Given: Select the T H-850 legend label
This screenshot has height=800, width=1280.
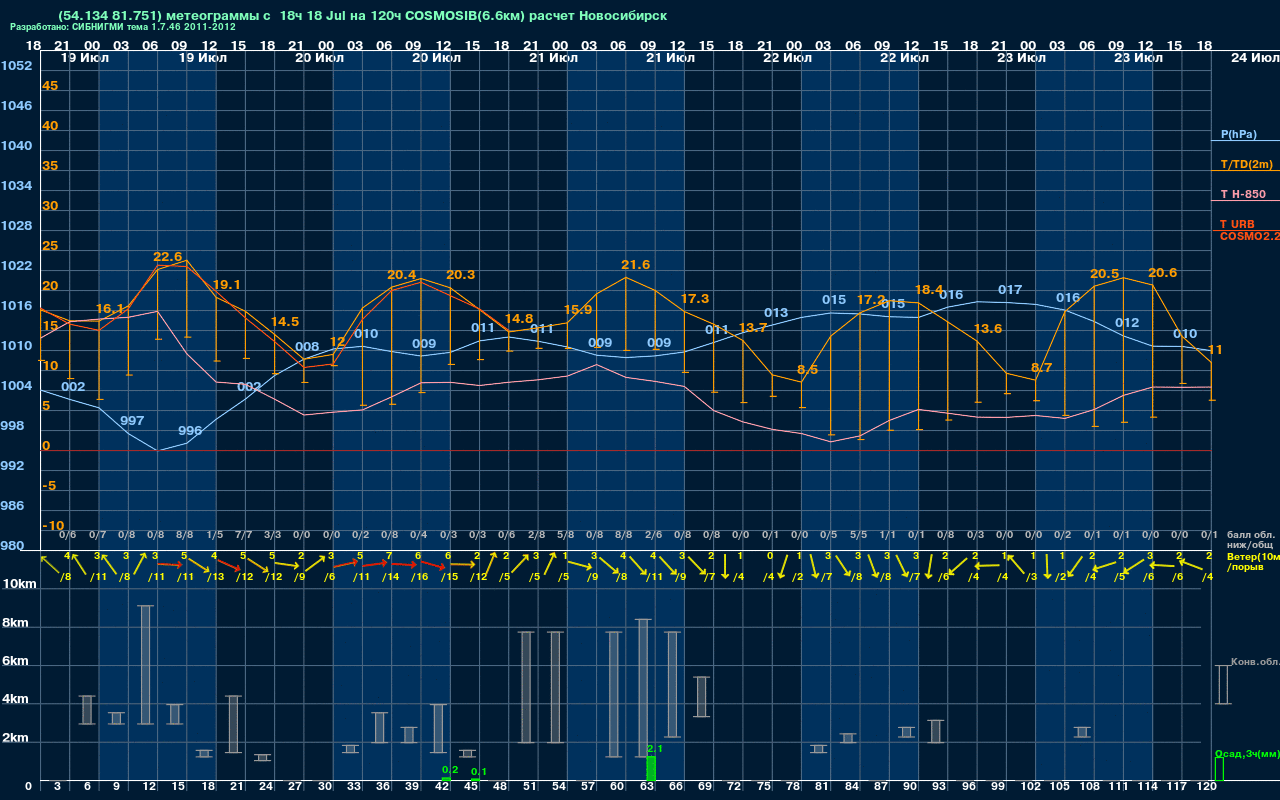Looking at the screenshot, I should [x=1242, y=194].
